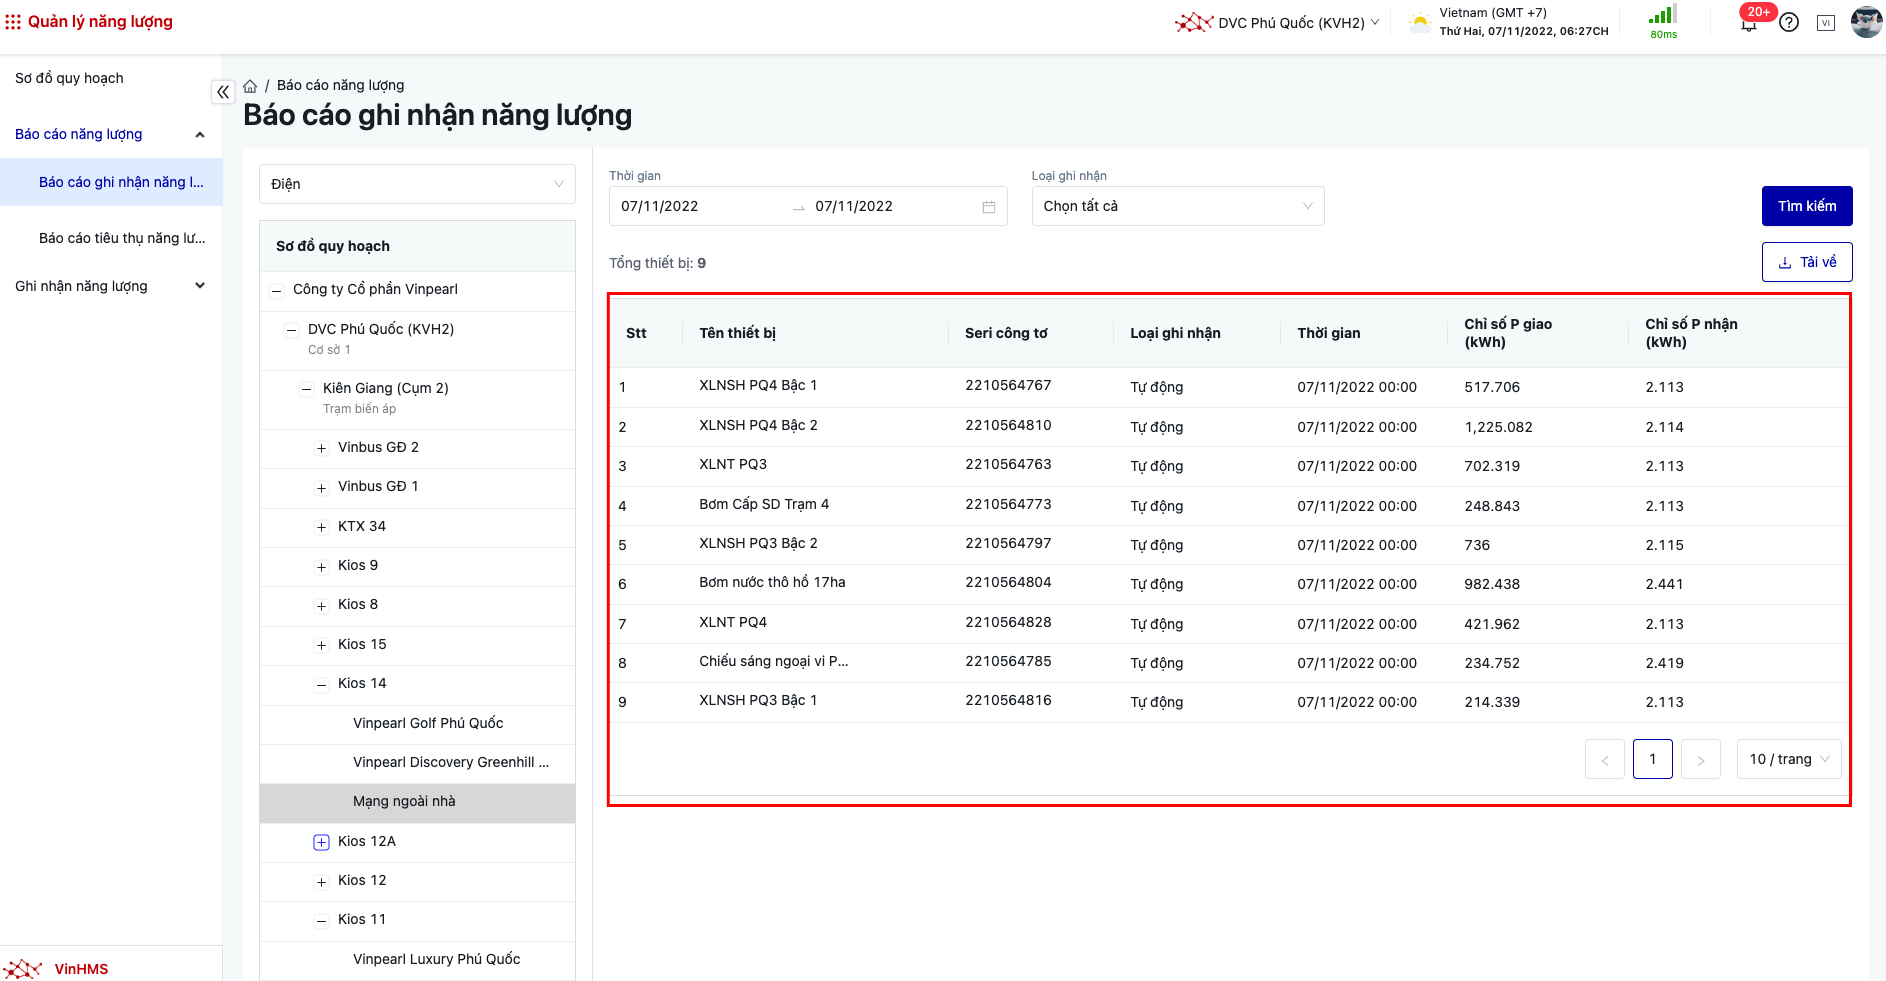This screenshot has height=981, width=1886.
Task: Switch language via the VI icon
Action: tap(1826, 23)
